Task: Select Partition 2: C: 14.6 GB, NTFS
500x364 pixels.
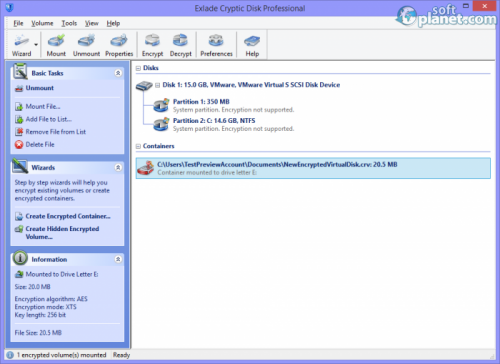Action: point(214,121)
